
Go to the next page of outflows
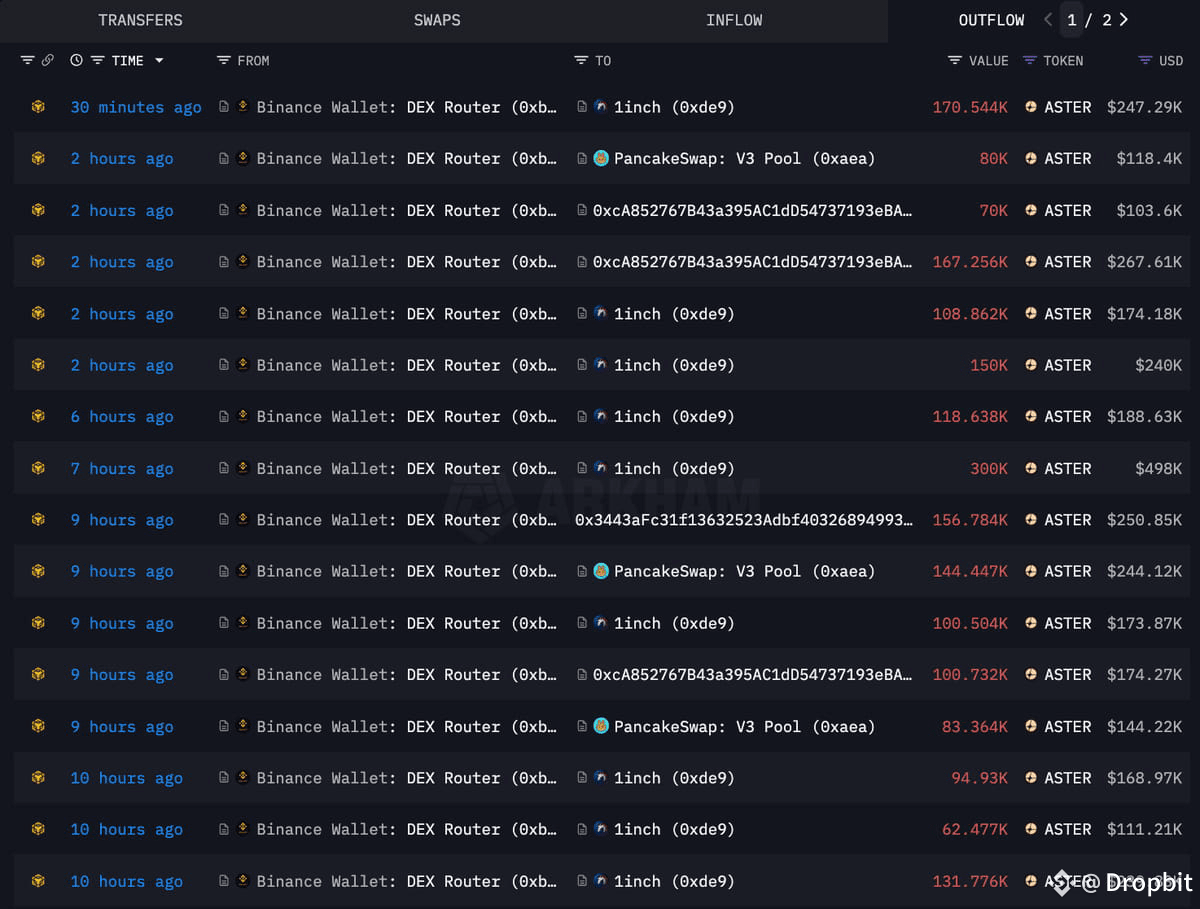(1124, 20)
